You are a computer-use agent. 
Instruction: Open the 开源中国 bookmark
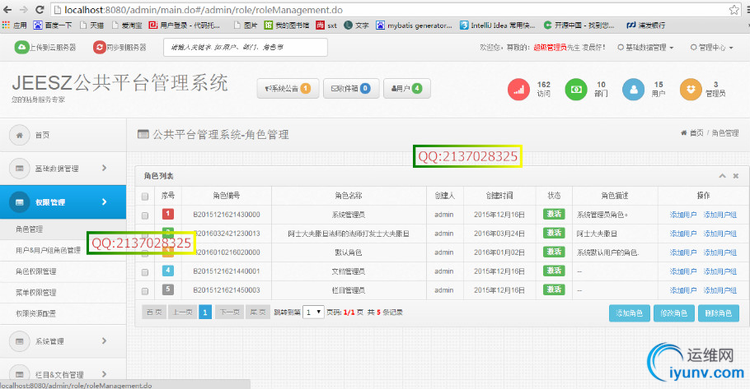coord(579,25)
